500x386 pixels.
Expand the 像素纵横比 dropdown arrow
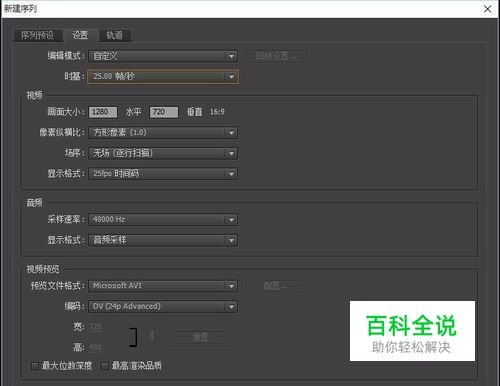click(231, 133)
